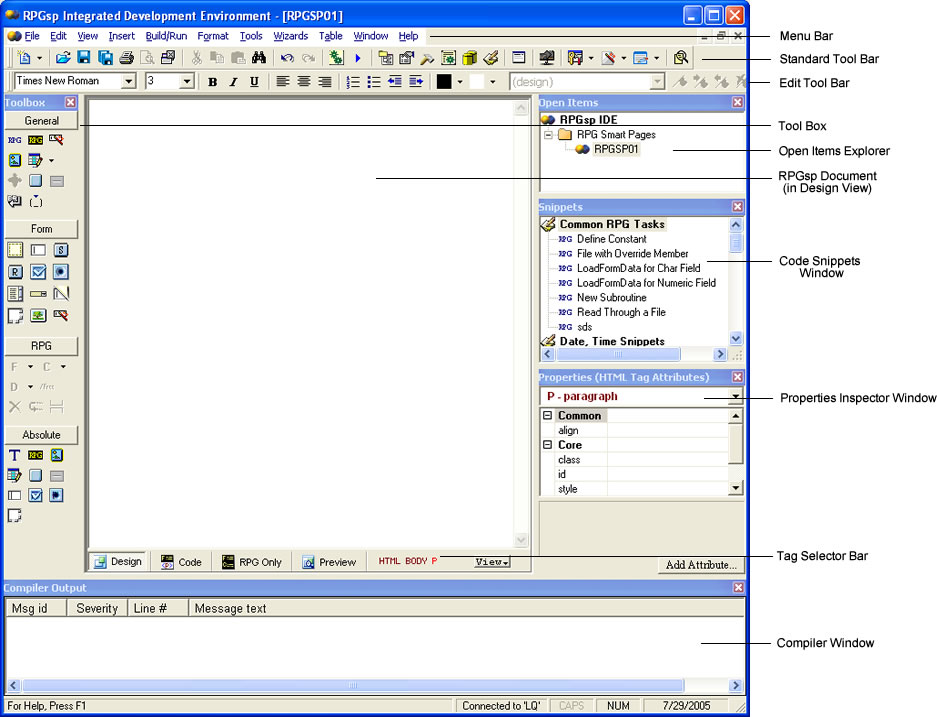This screenshot has width=937, height=717.
Task: Open the Wizards menu
Action: 290,36
